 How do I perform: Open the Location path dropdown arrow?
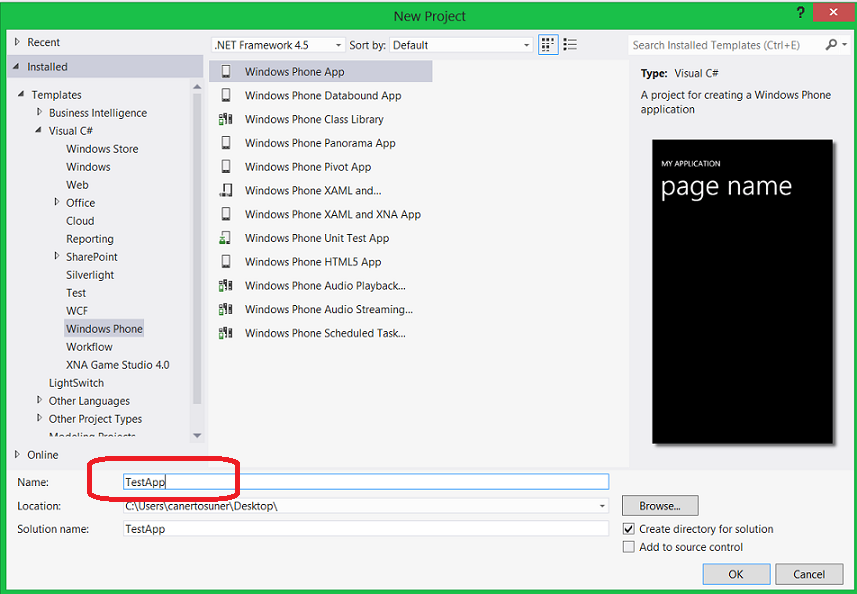602,506
